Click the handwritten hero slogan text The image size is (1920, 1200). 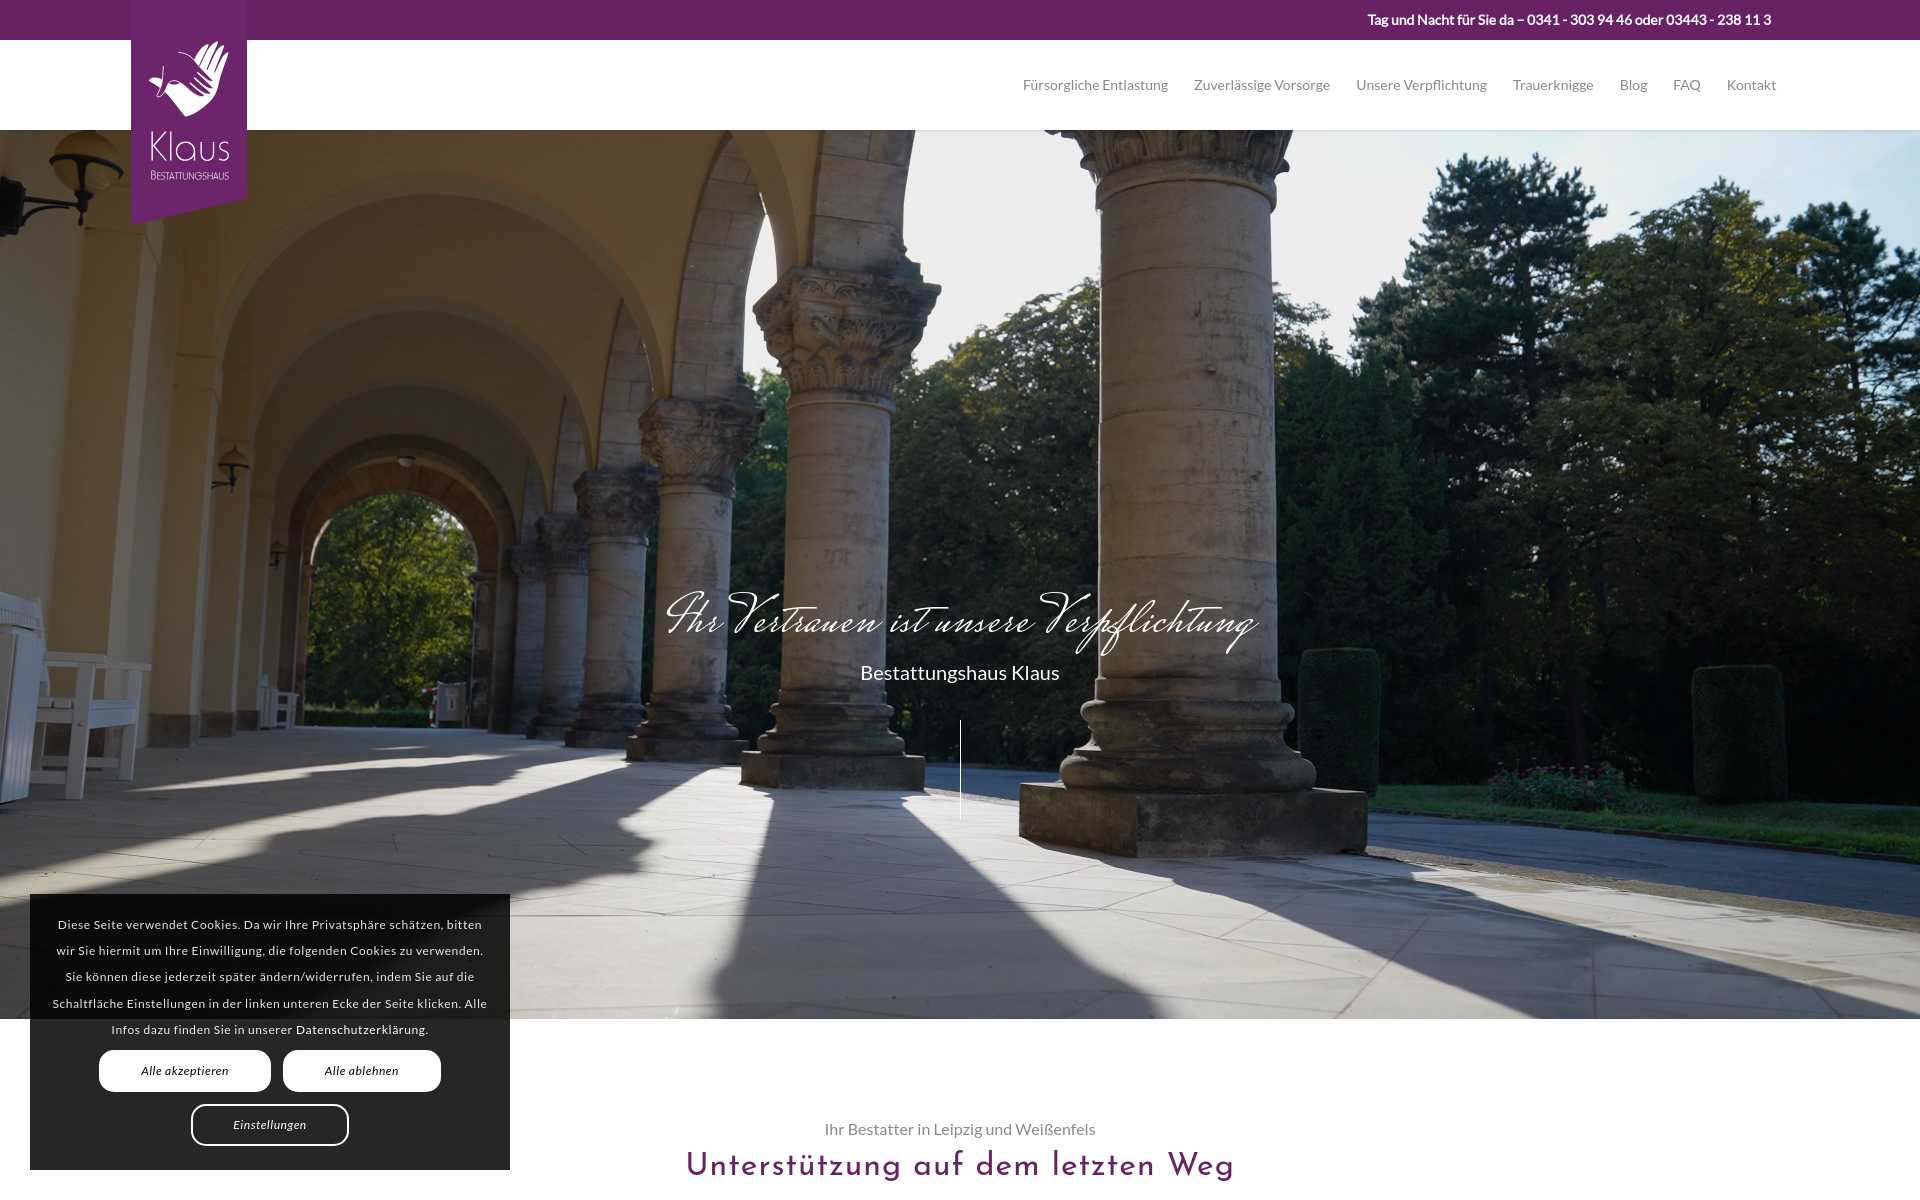point(960,620)
